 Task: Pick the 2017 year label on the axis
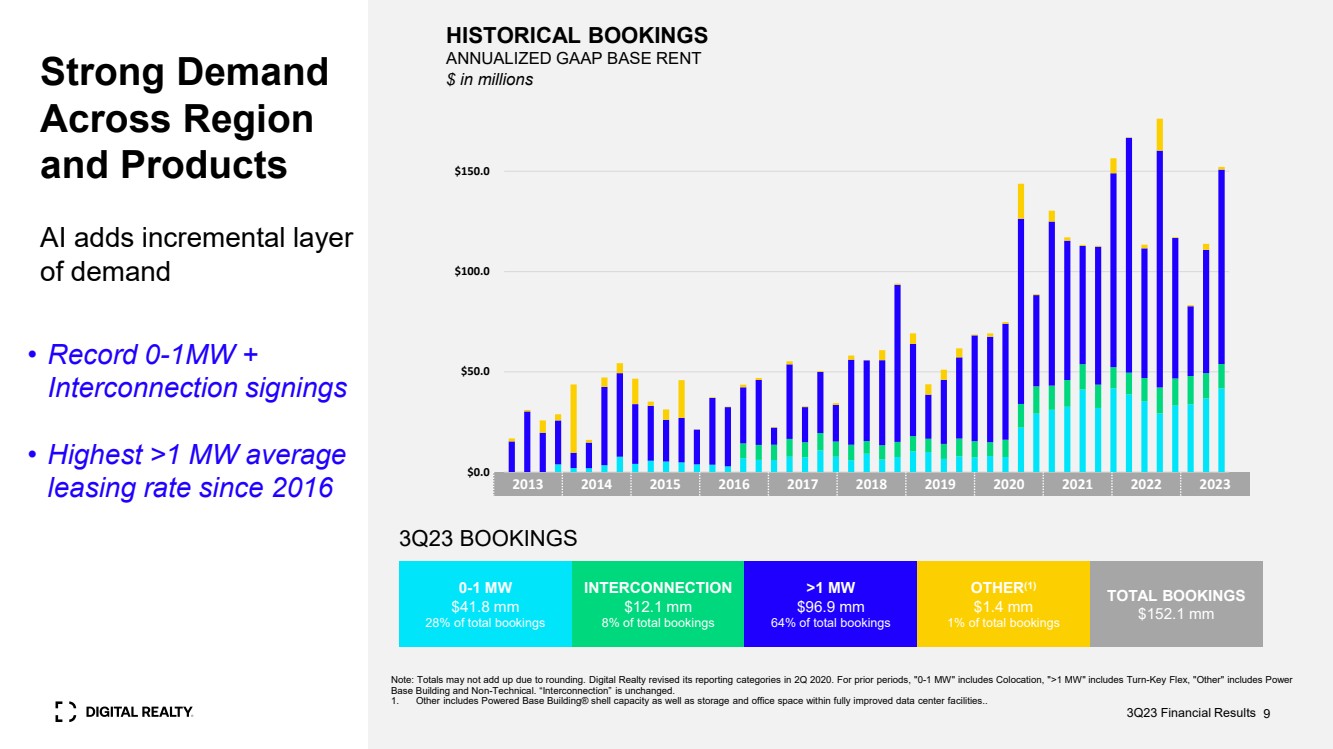[802, 484]
